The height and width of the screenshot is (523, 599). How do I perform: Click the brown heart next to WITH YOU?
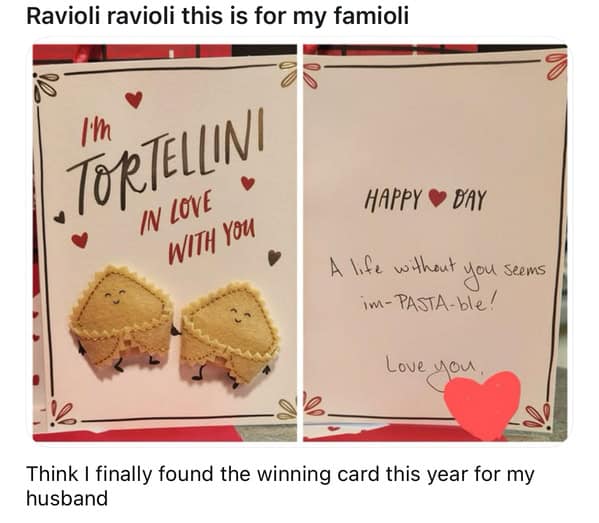point(274,257)
